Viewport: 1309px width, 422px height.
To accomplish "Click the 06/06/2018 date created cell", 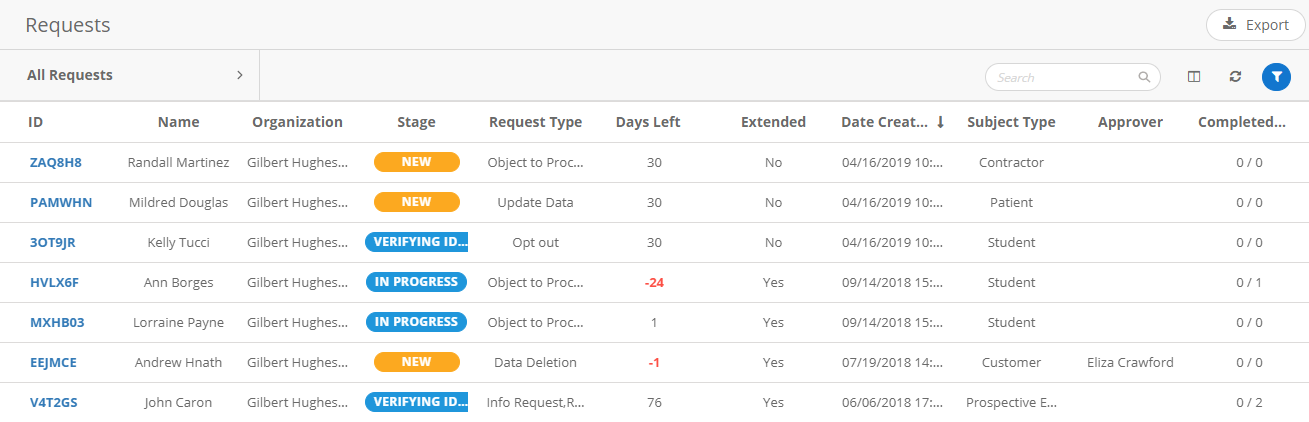I will [892, 402].
